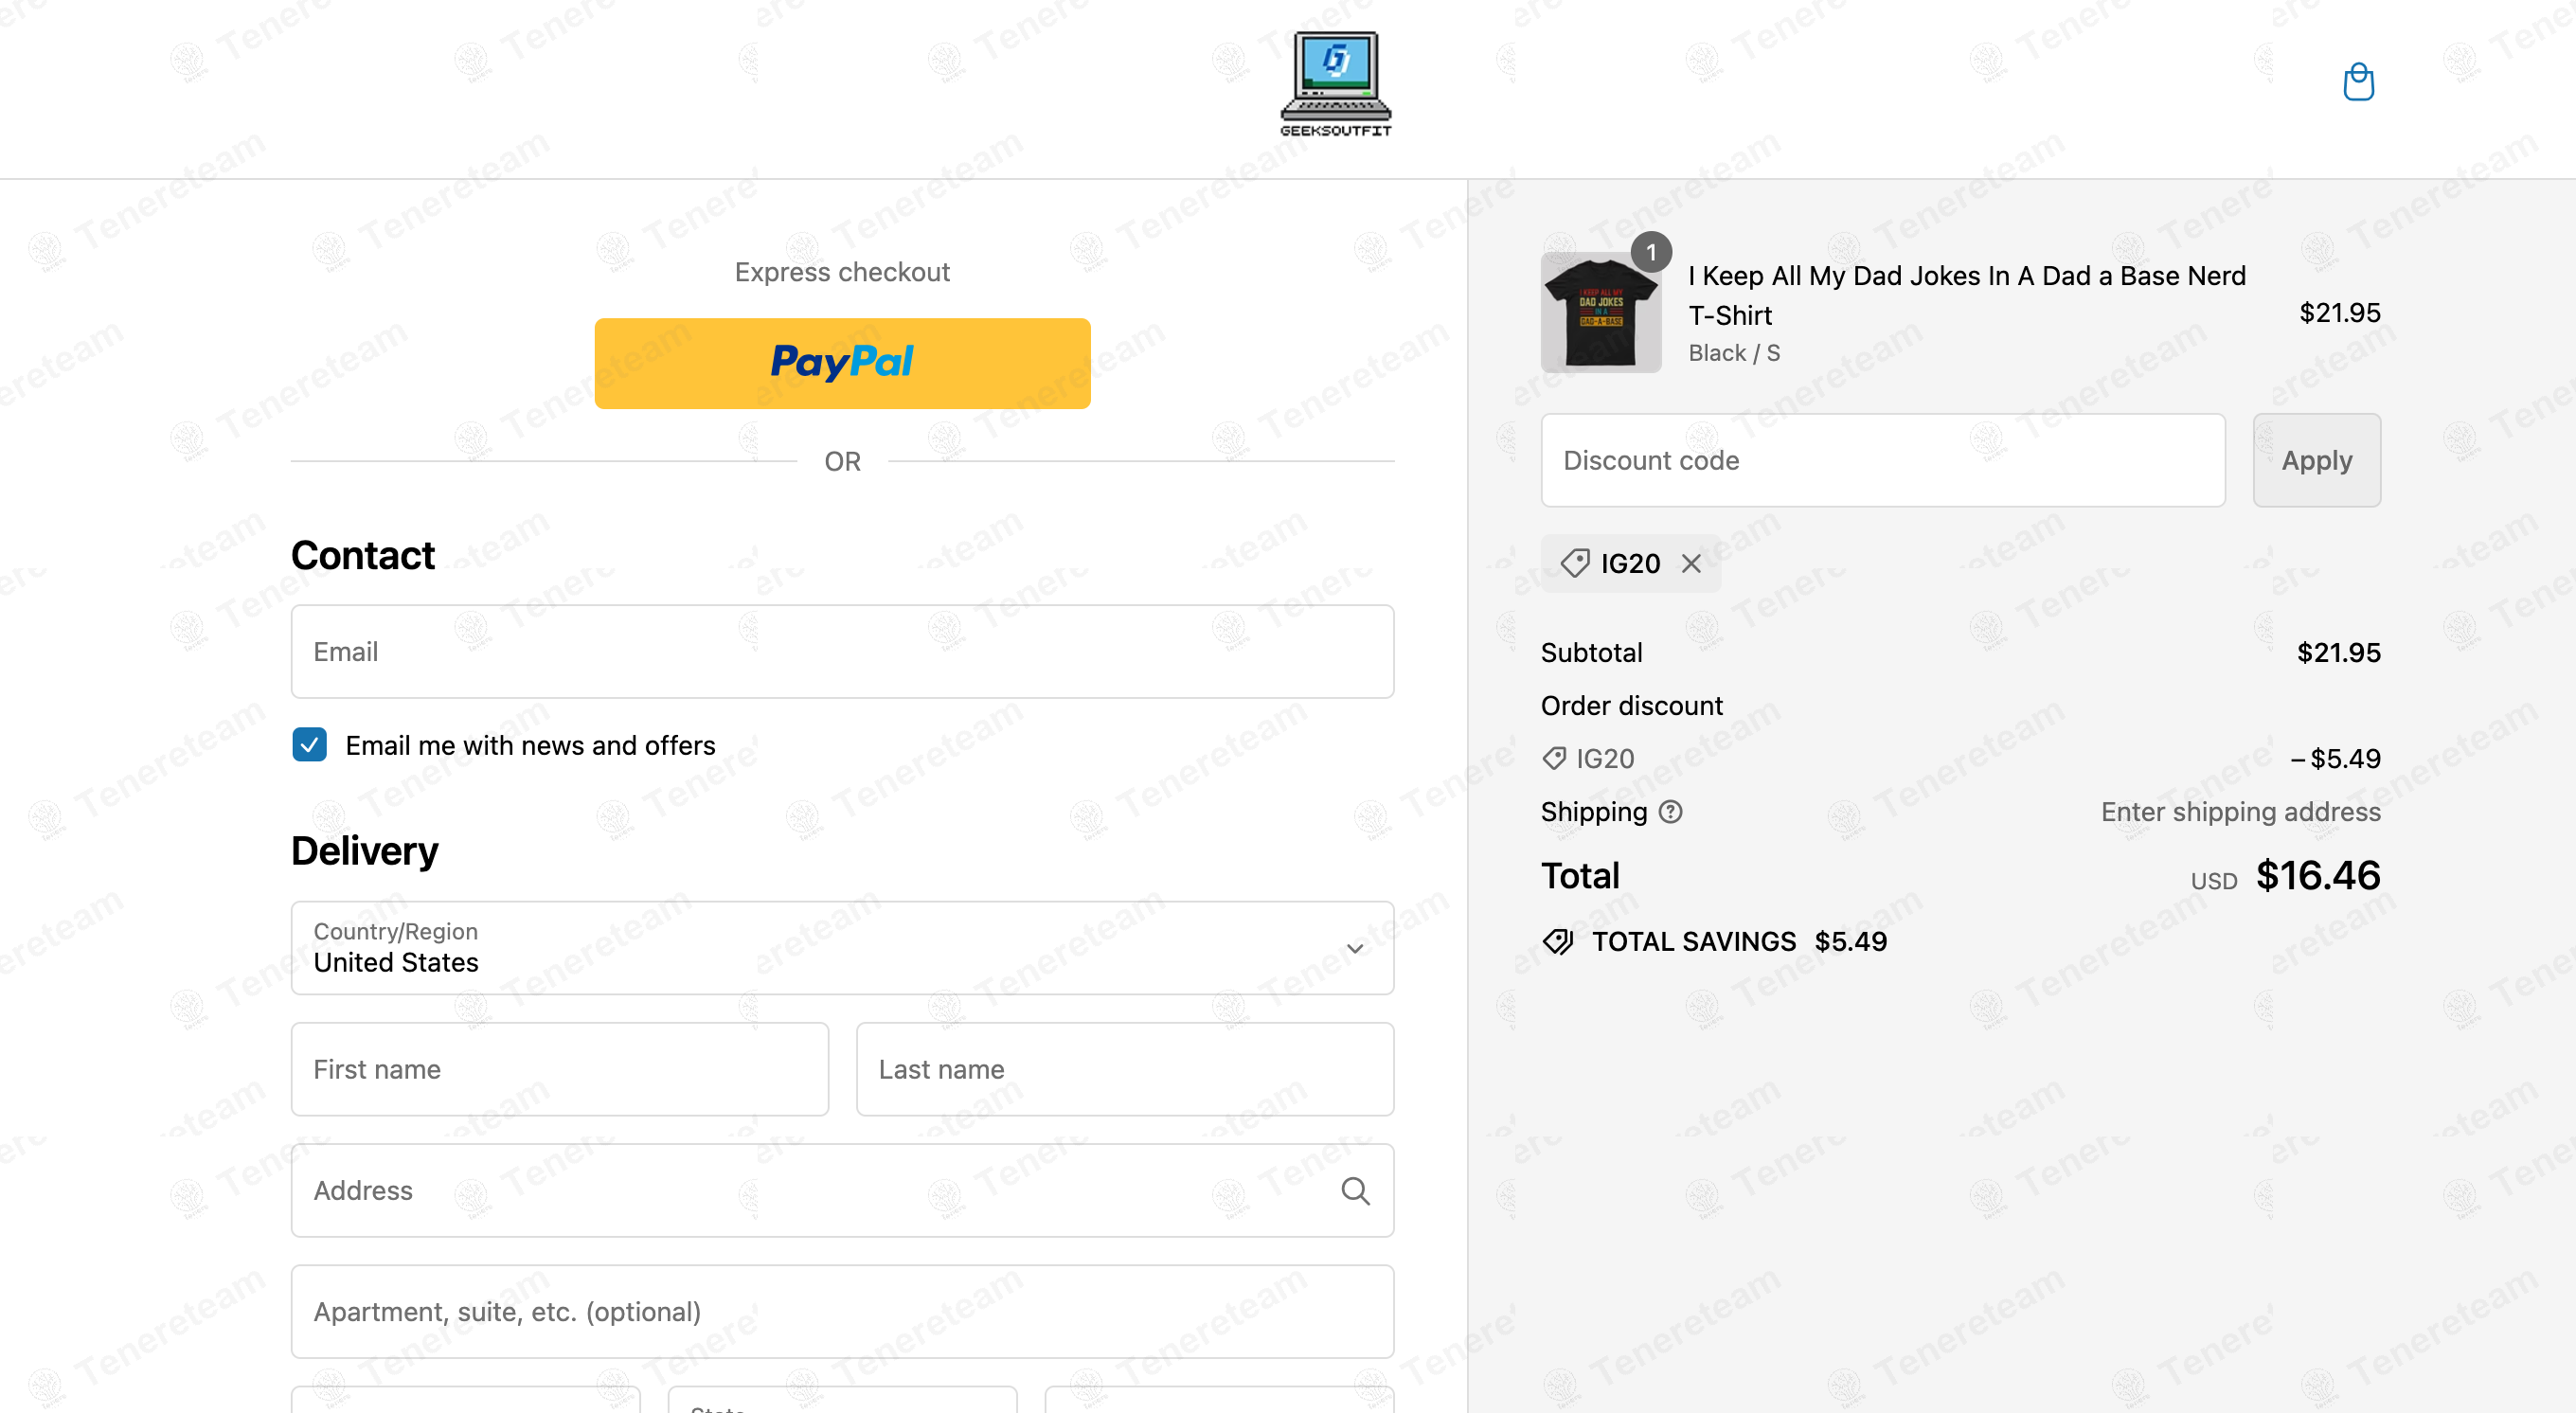2576x1413 pixels.
Task: Select the First name field
Action: pos(559,1068)
